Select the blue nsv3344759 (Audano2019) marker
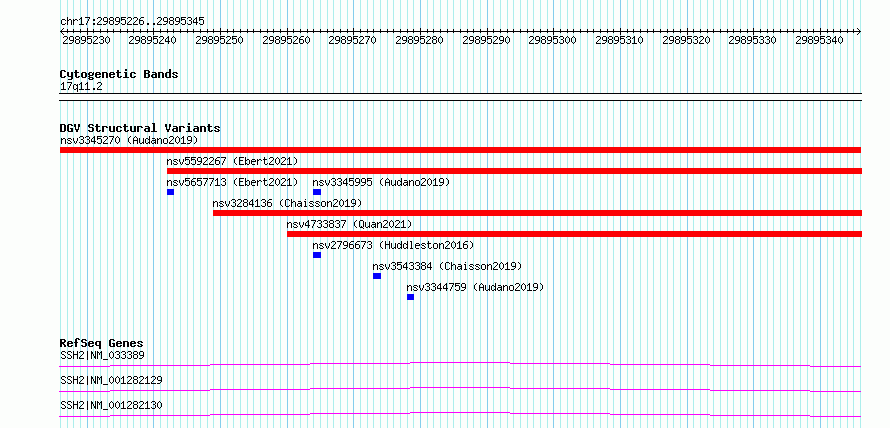Viewport: 890px width, 428px height. [410, 297]
